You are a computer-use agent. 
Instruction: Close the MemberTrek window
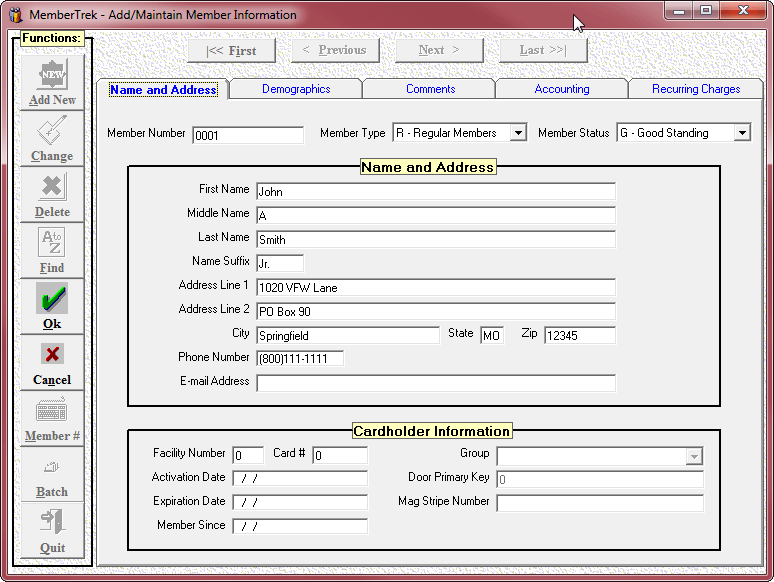(x=743, y=10)
